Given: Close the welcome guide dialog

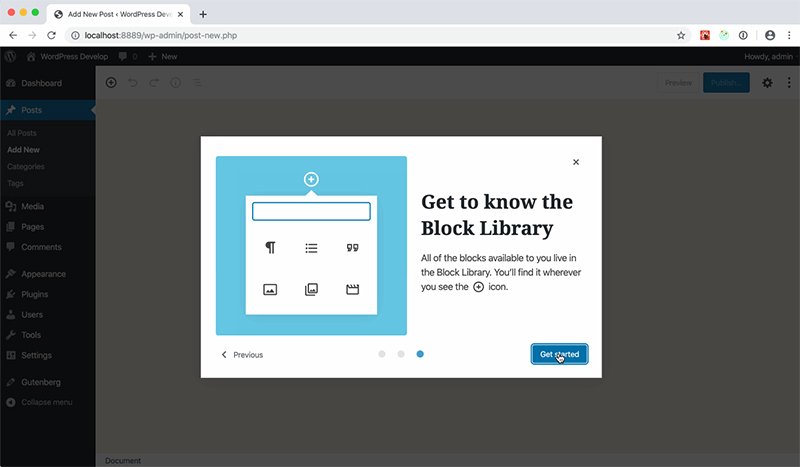Looking at the screenshot, I should [576, 162].
